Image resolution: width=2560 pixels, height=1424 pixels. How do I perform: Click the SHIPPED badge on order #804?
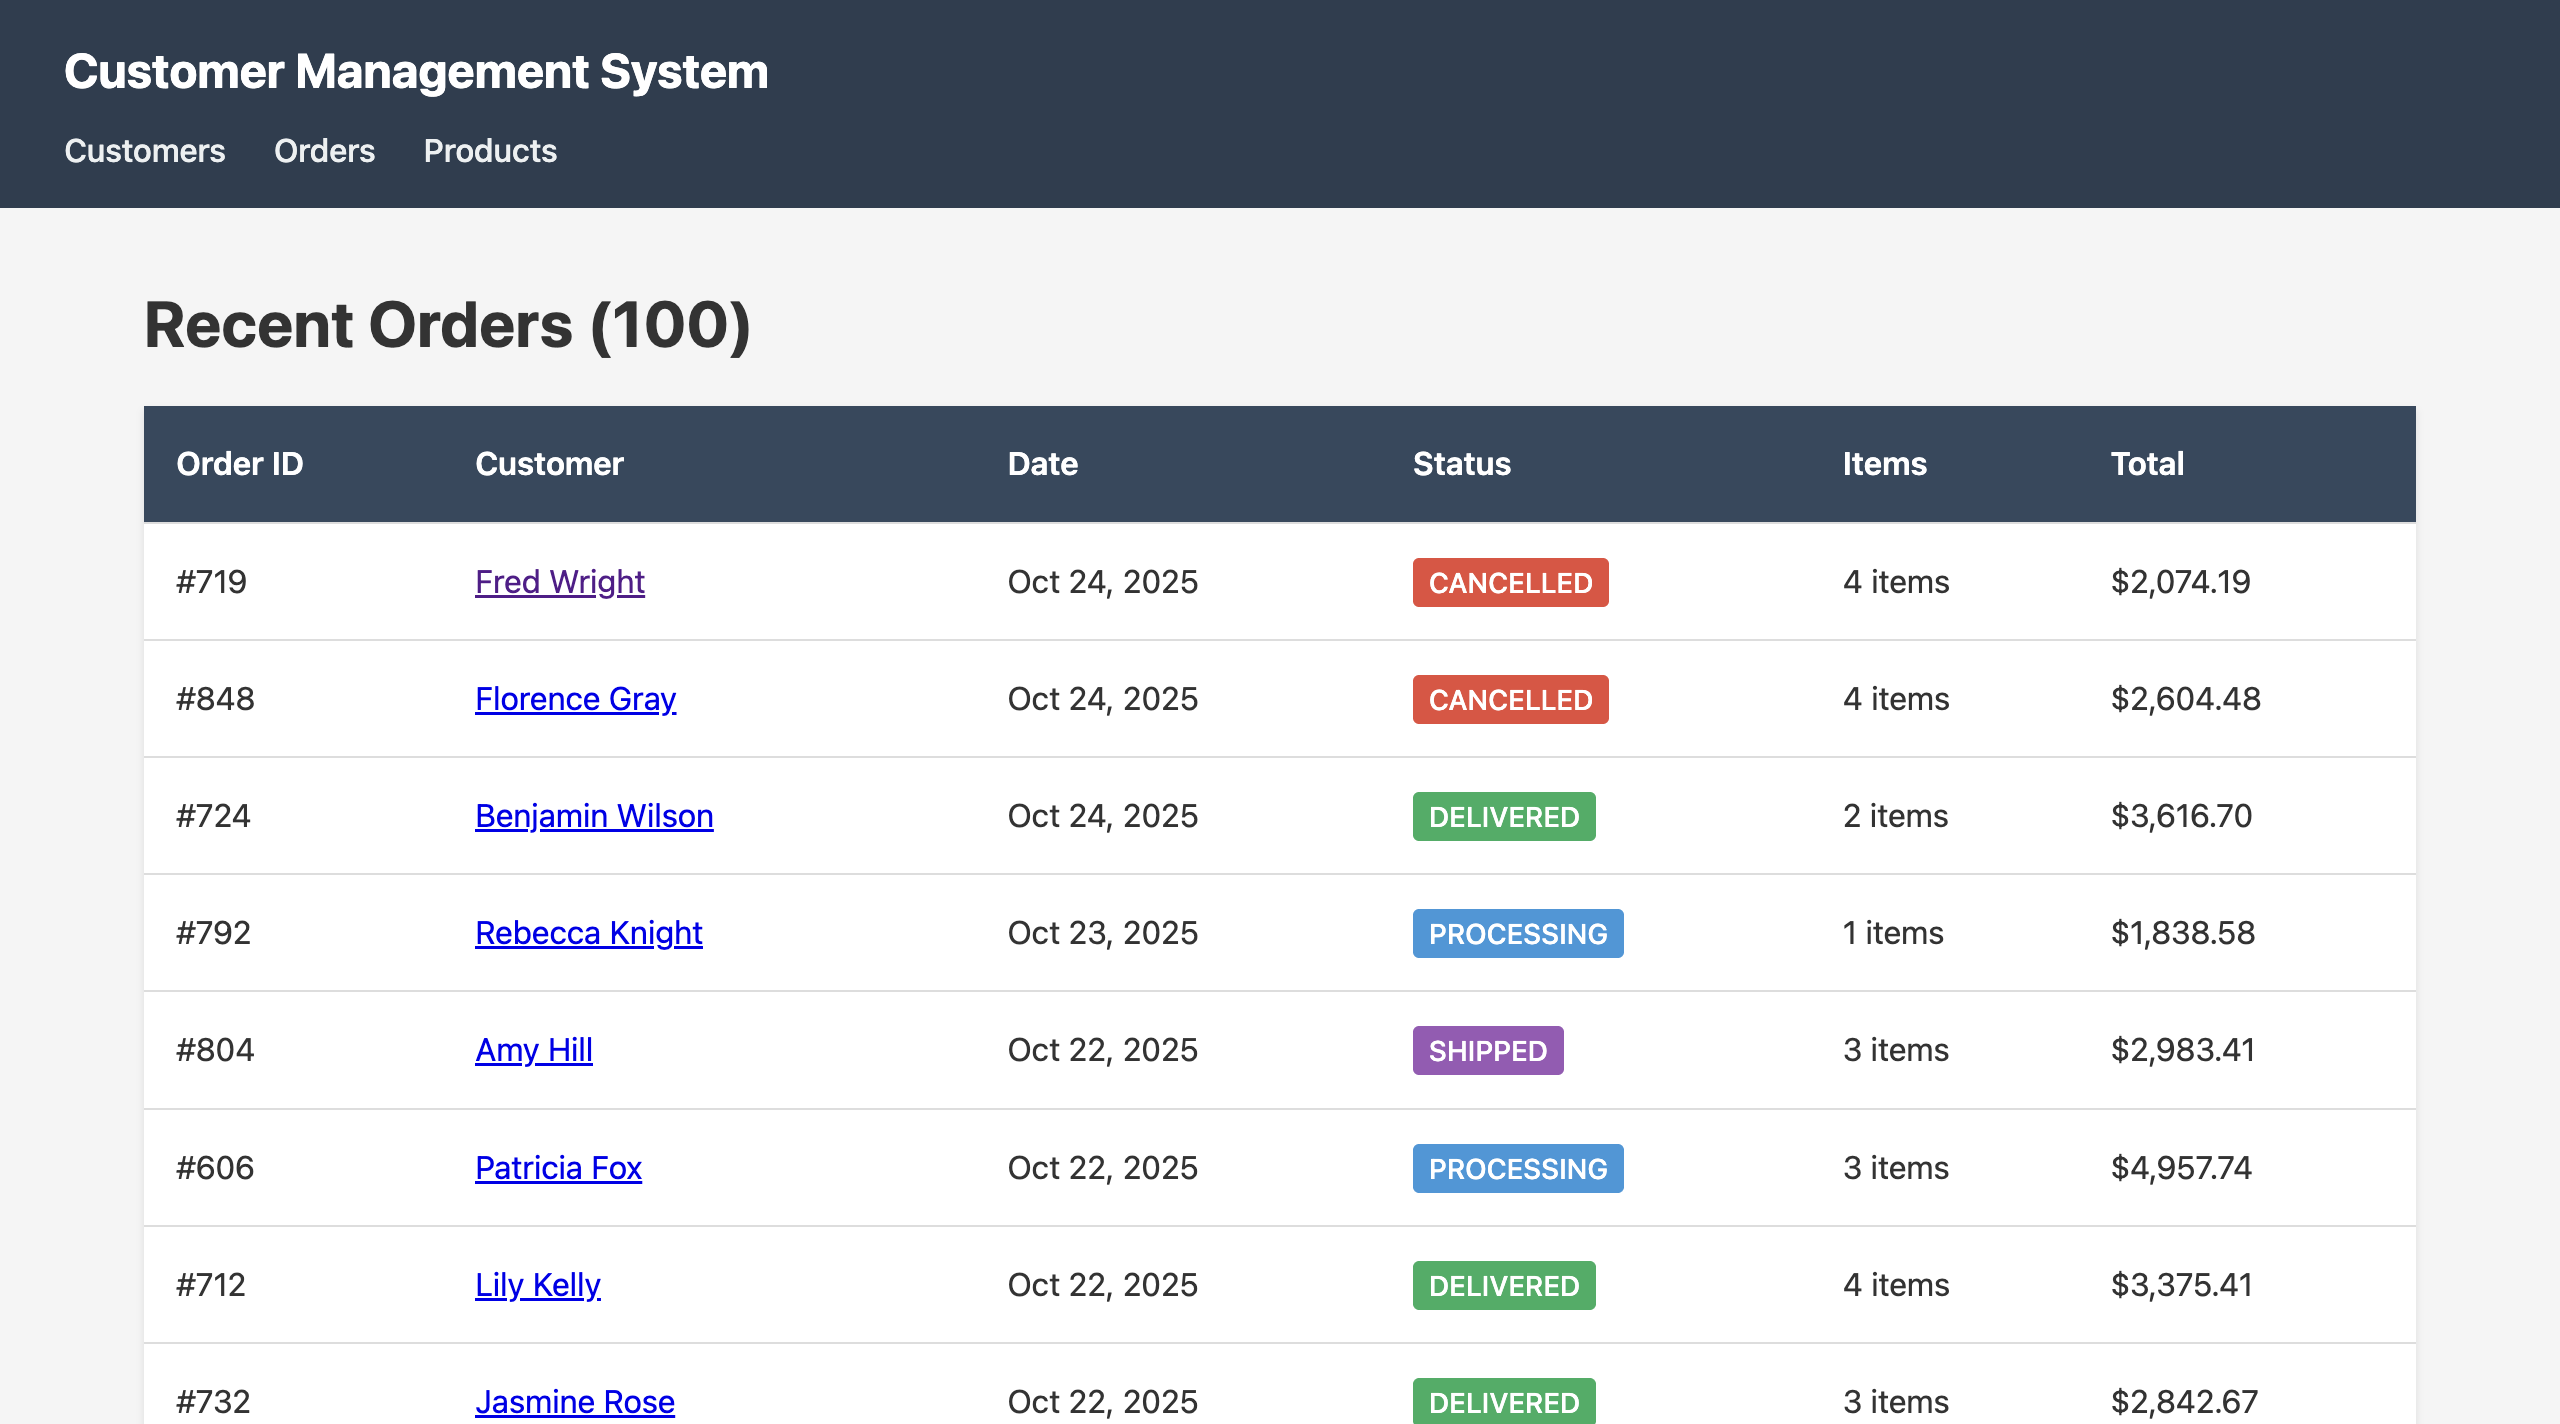tap(1487, 1050)
